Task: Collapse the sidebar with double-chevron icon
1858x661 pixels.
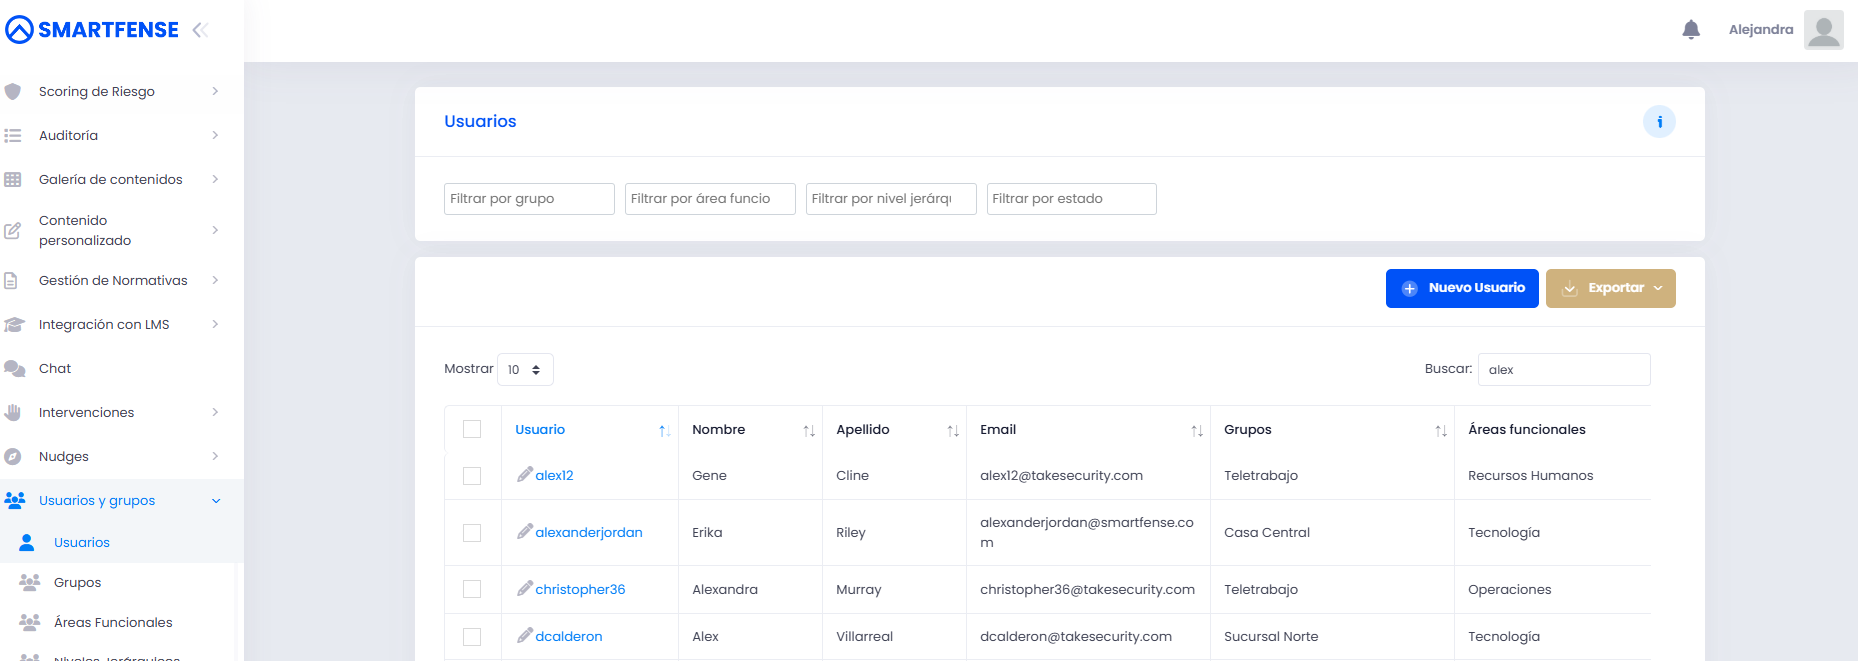Action: click(200, 30)
